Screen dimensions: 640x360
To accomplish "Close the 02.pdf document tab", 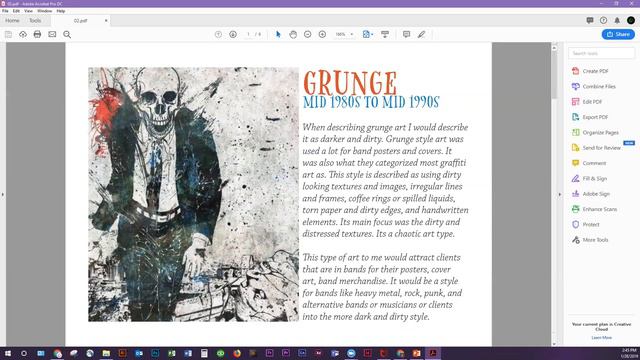I will click(106, 20).
